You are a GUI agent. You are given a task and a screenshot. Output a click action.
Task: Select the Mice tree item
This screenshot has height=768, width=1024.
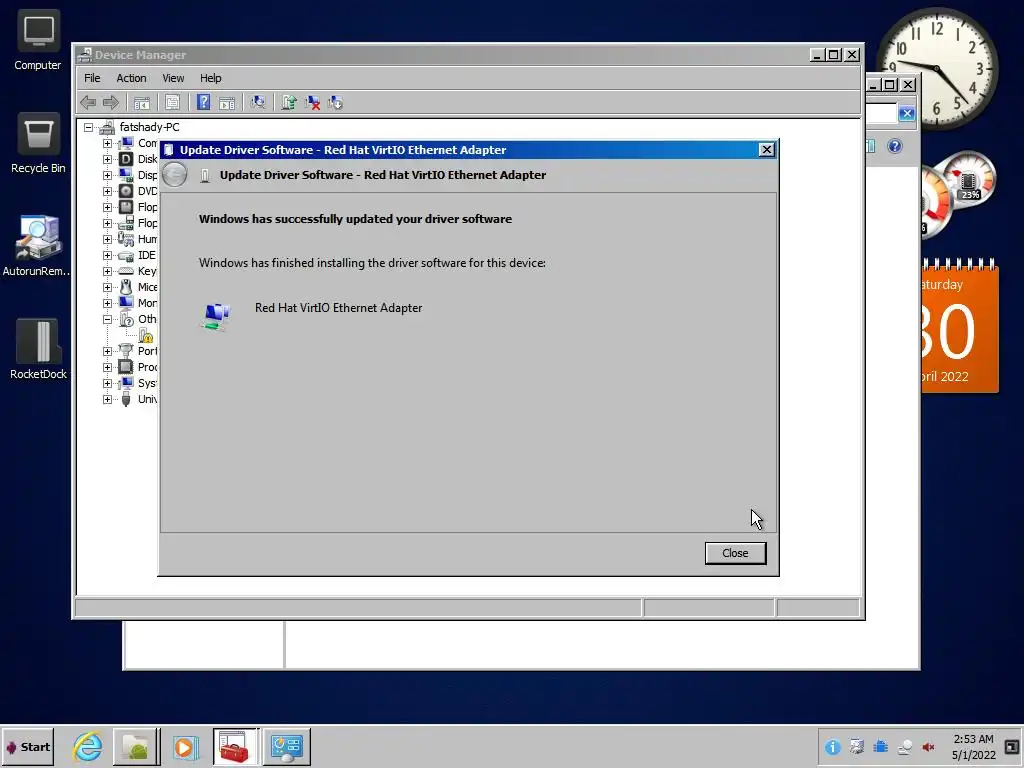click(x=147, y=287)
